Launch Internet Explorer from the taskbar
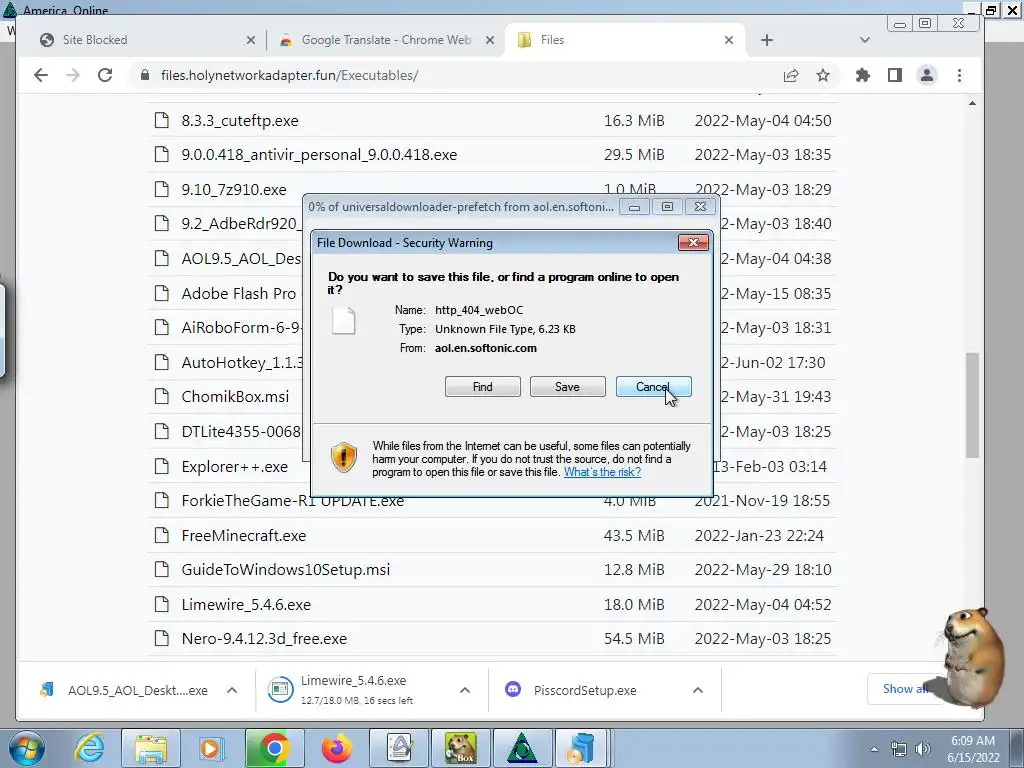 click(89, 748)
